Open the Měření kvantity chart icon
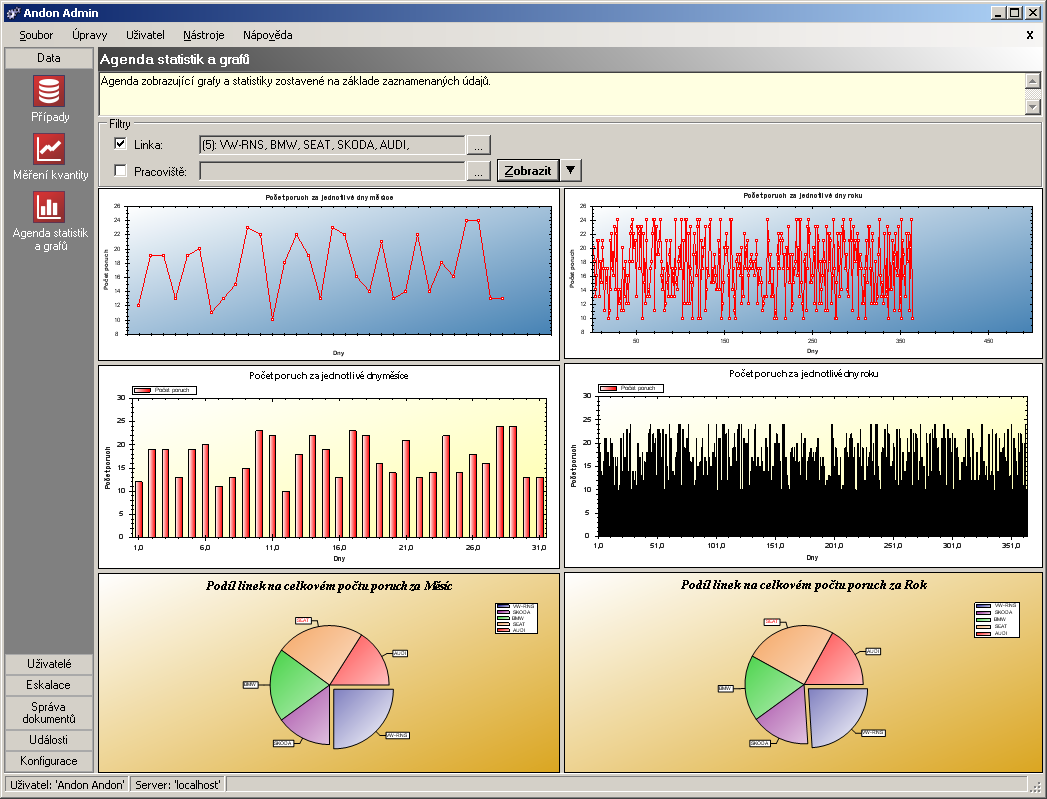Viewport: 1047px width, 799px height. [49, 149]
